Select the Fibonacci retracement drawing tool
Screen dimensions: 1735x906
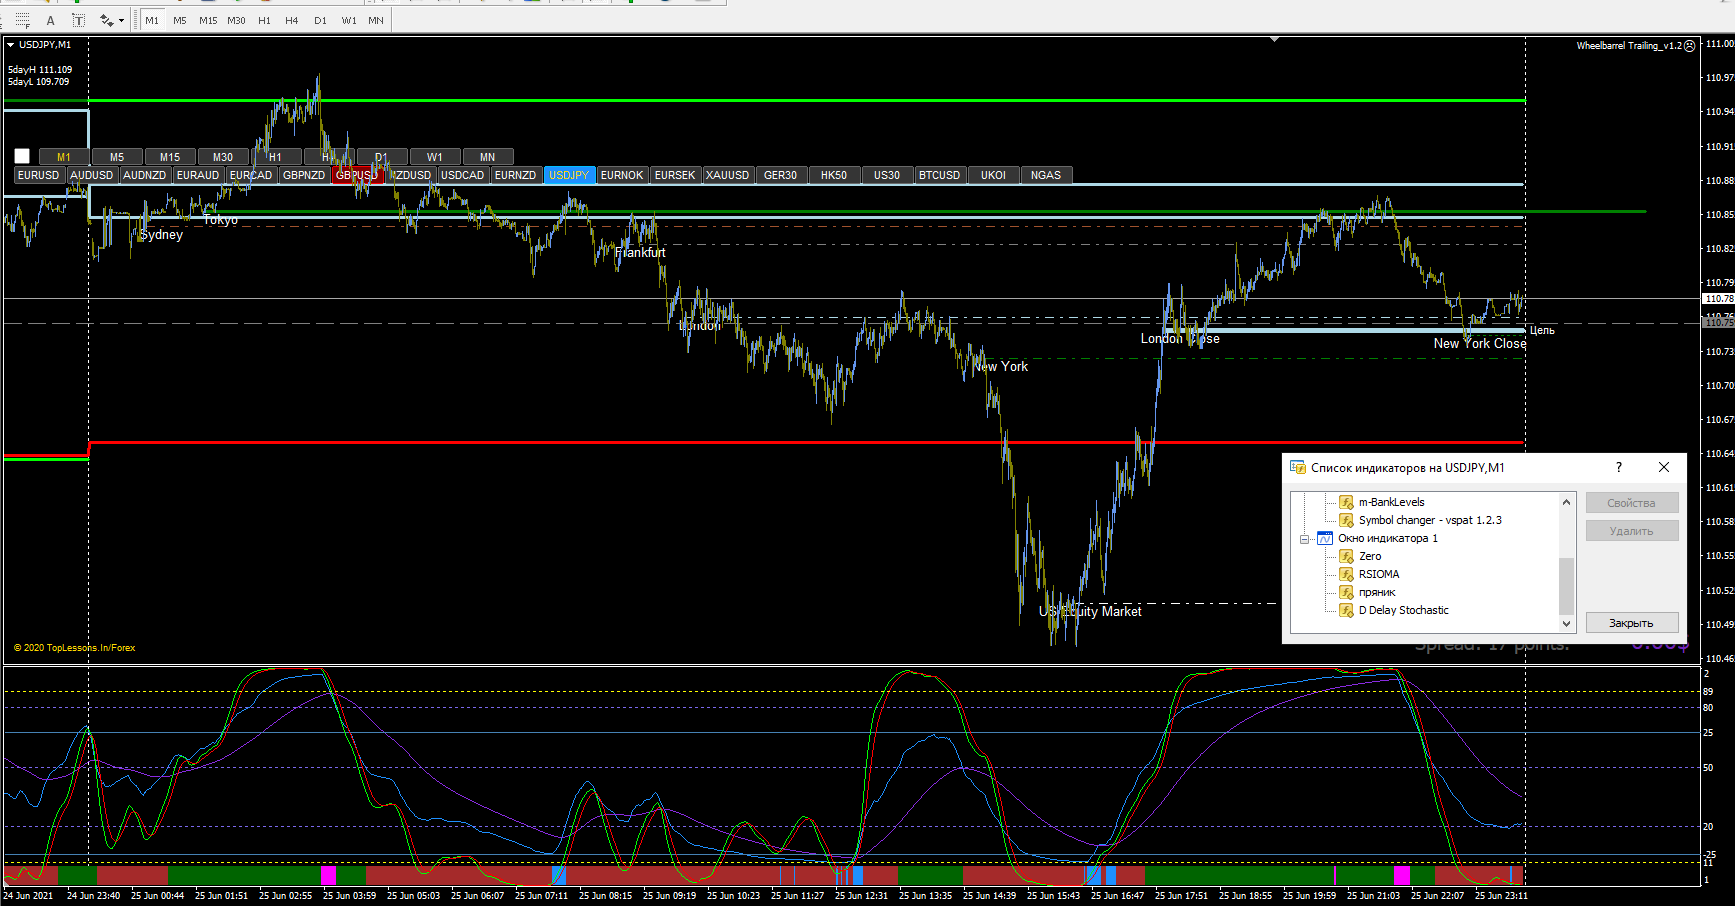click(22, 20)
